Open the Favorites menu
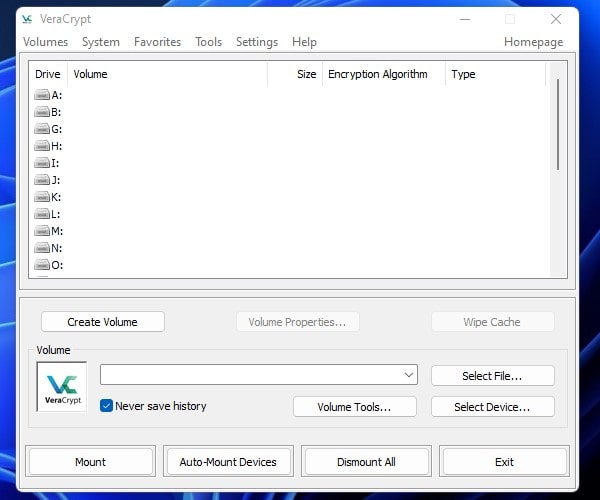The image size is (600, 500). coord(157,42)
